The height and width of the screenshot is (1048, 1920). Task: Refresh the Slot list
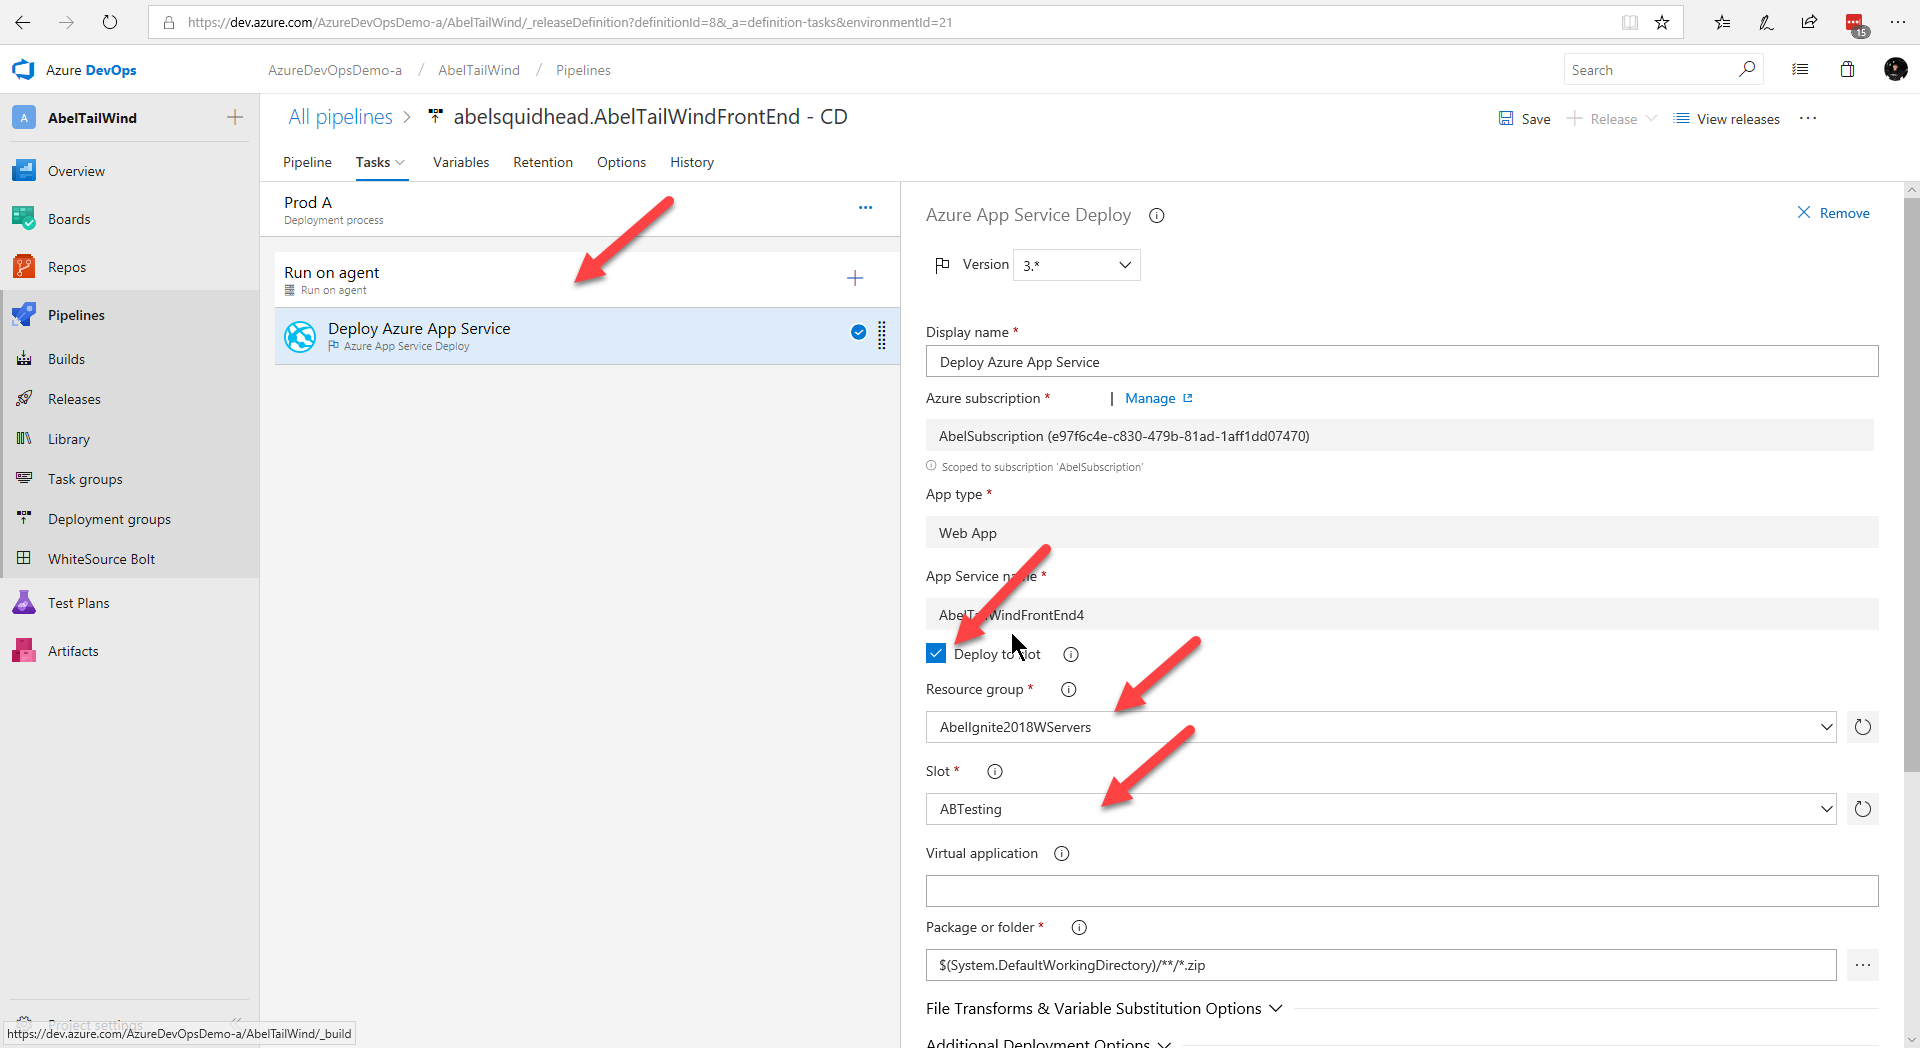point(1862,809)
